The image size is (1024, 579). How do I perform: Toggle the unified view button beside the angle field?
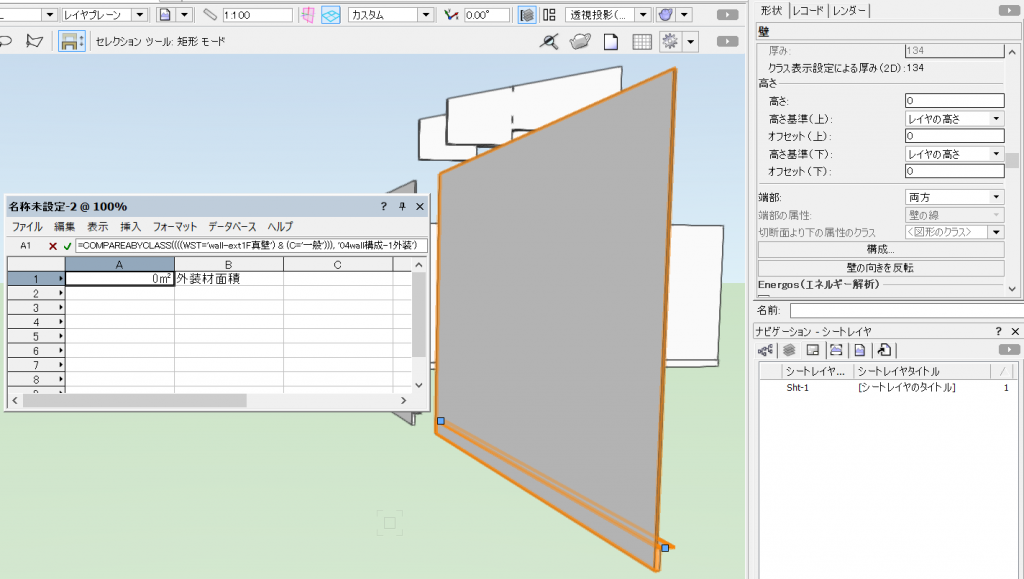tap(527, 15)
